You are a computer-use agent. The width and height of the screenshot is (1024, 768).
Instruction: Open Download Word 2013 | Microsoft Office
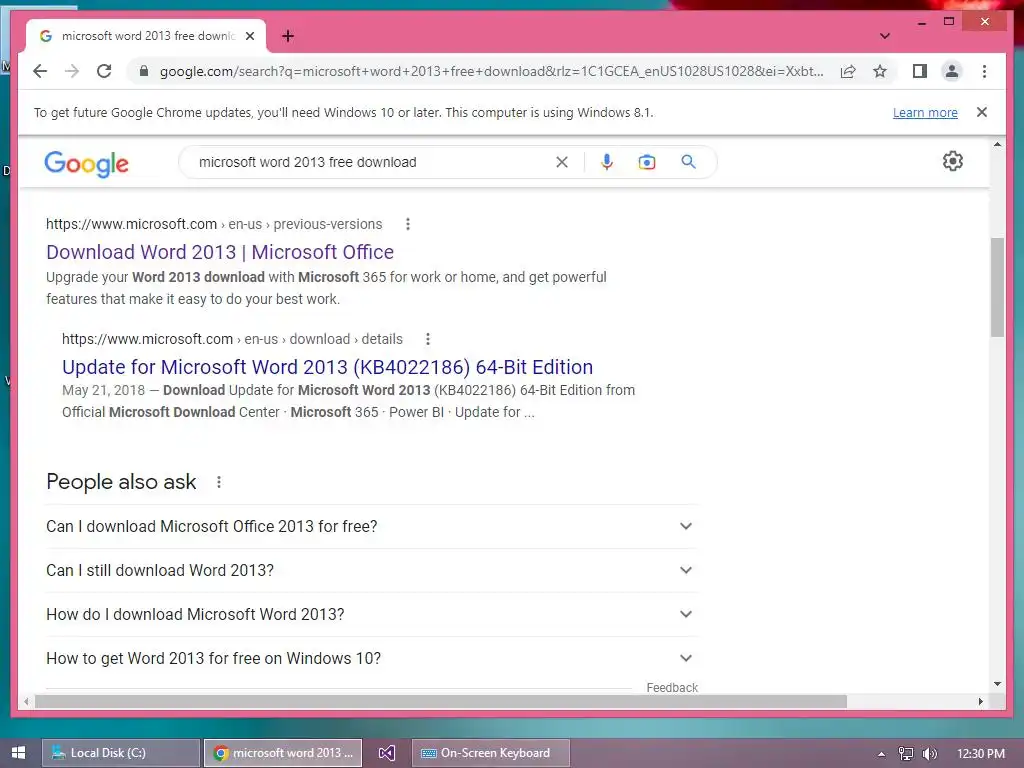[220, 252]
